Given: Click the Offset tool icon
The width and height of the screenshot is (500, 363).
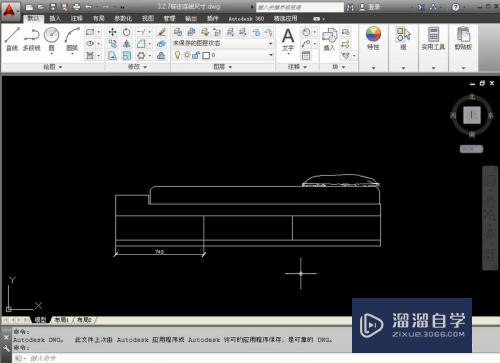Looking at the screenshot, I should tap(161, 55).
